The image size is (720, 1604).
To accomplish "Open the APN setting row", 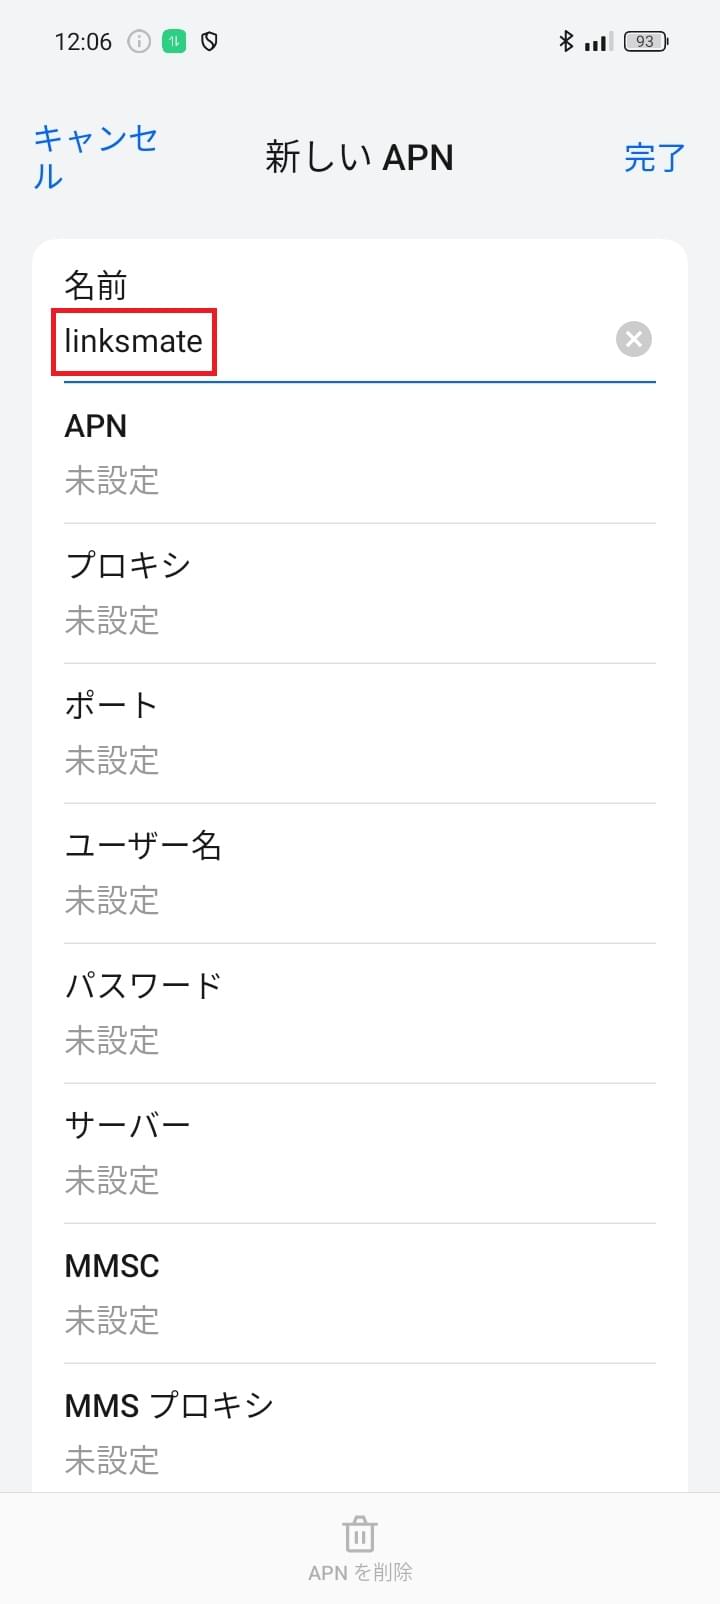I will [360, 455].
